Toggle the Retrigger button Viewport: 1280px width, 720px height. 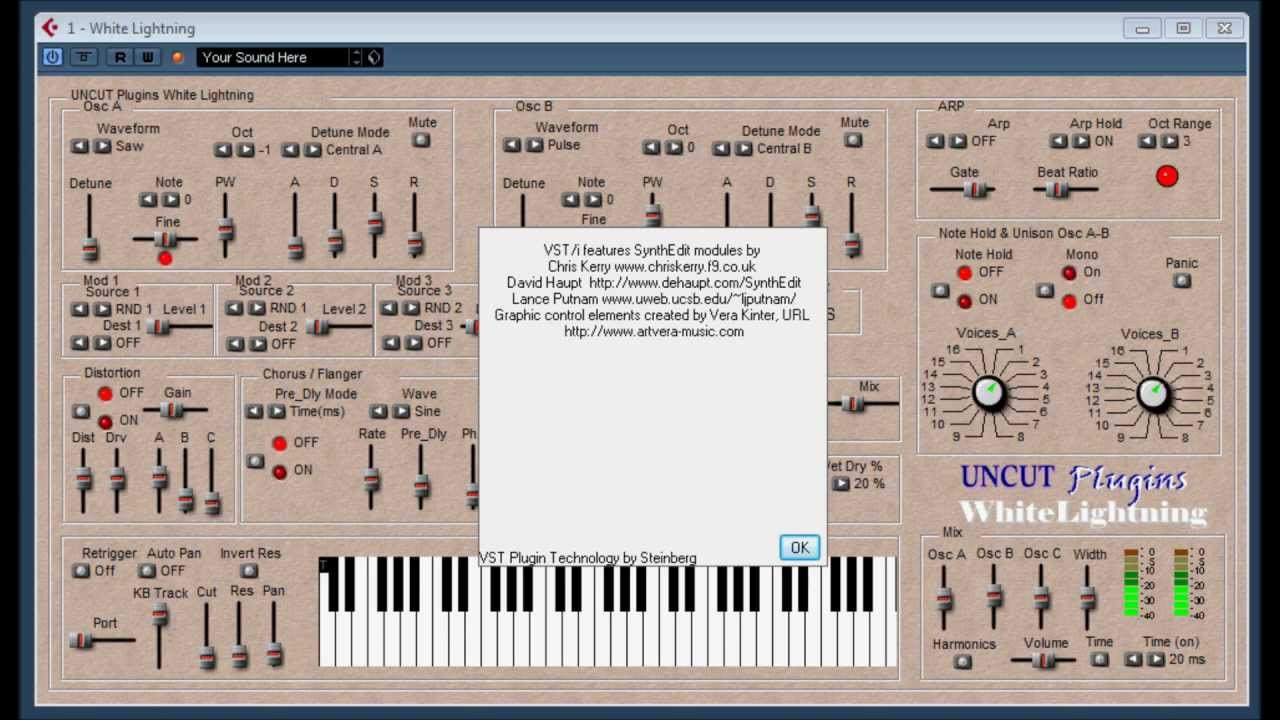coord(81,571)
